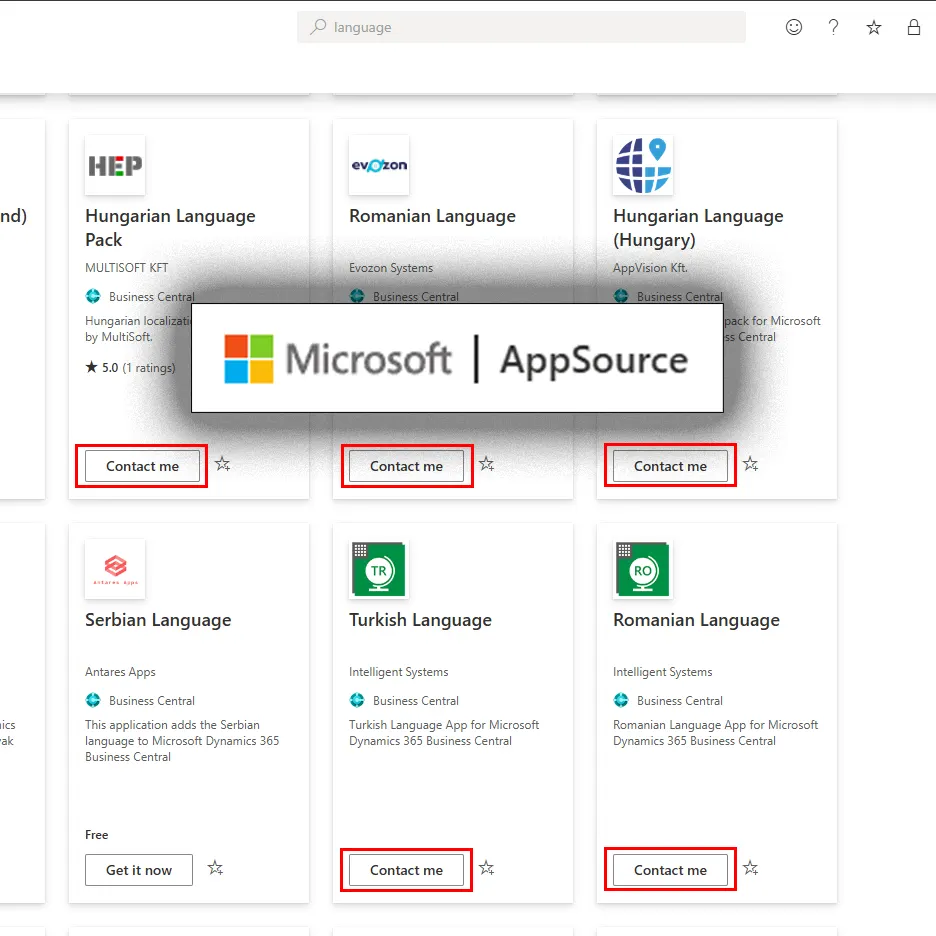Image resolution: width=936 pixels, height=936 pixels.
Task: Open Hungarian Language (Hungary) title
Action: tap(698, 227)
